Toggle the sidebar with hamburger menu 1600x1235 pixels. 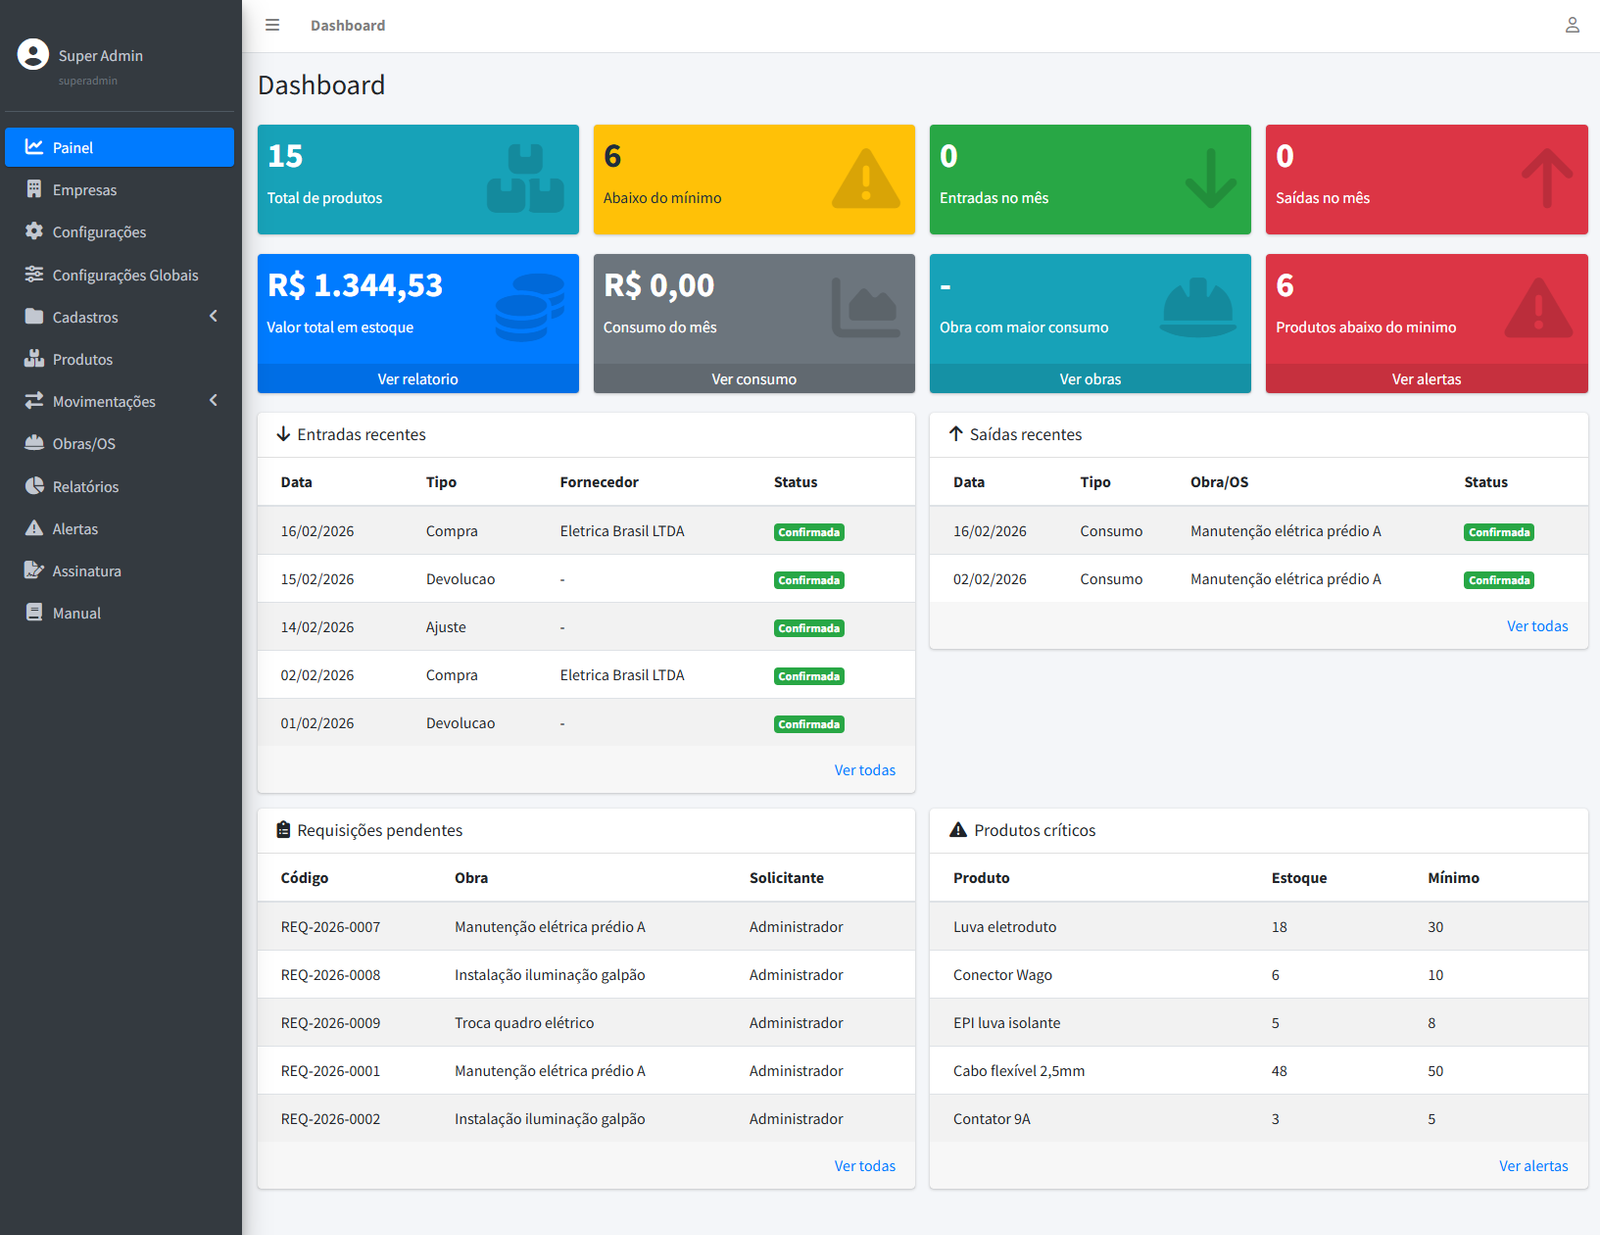[x=272, y=25]
